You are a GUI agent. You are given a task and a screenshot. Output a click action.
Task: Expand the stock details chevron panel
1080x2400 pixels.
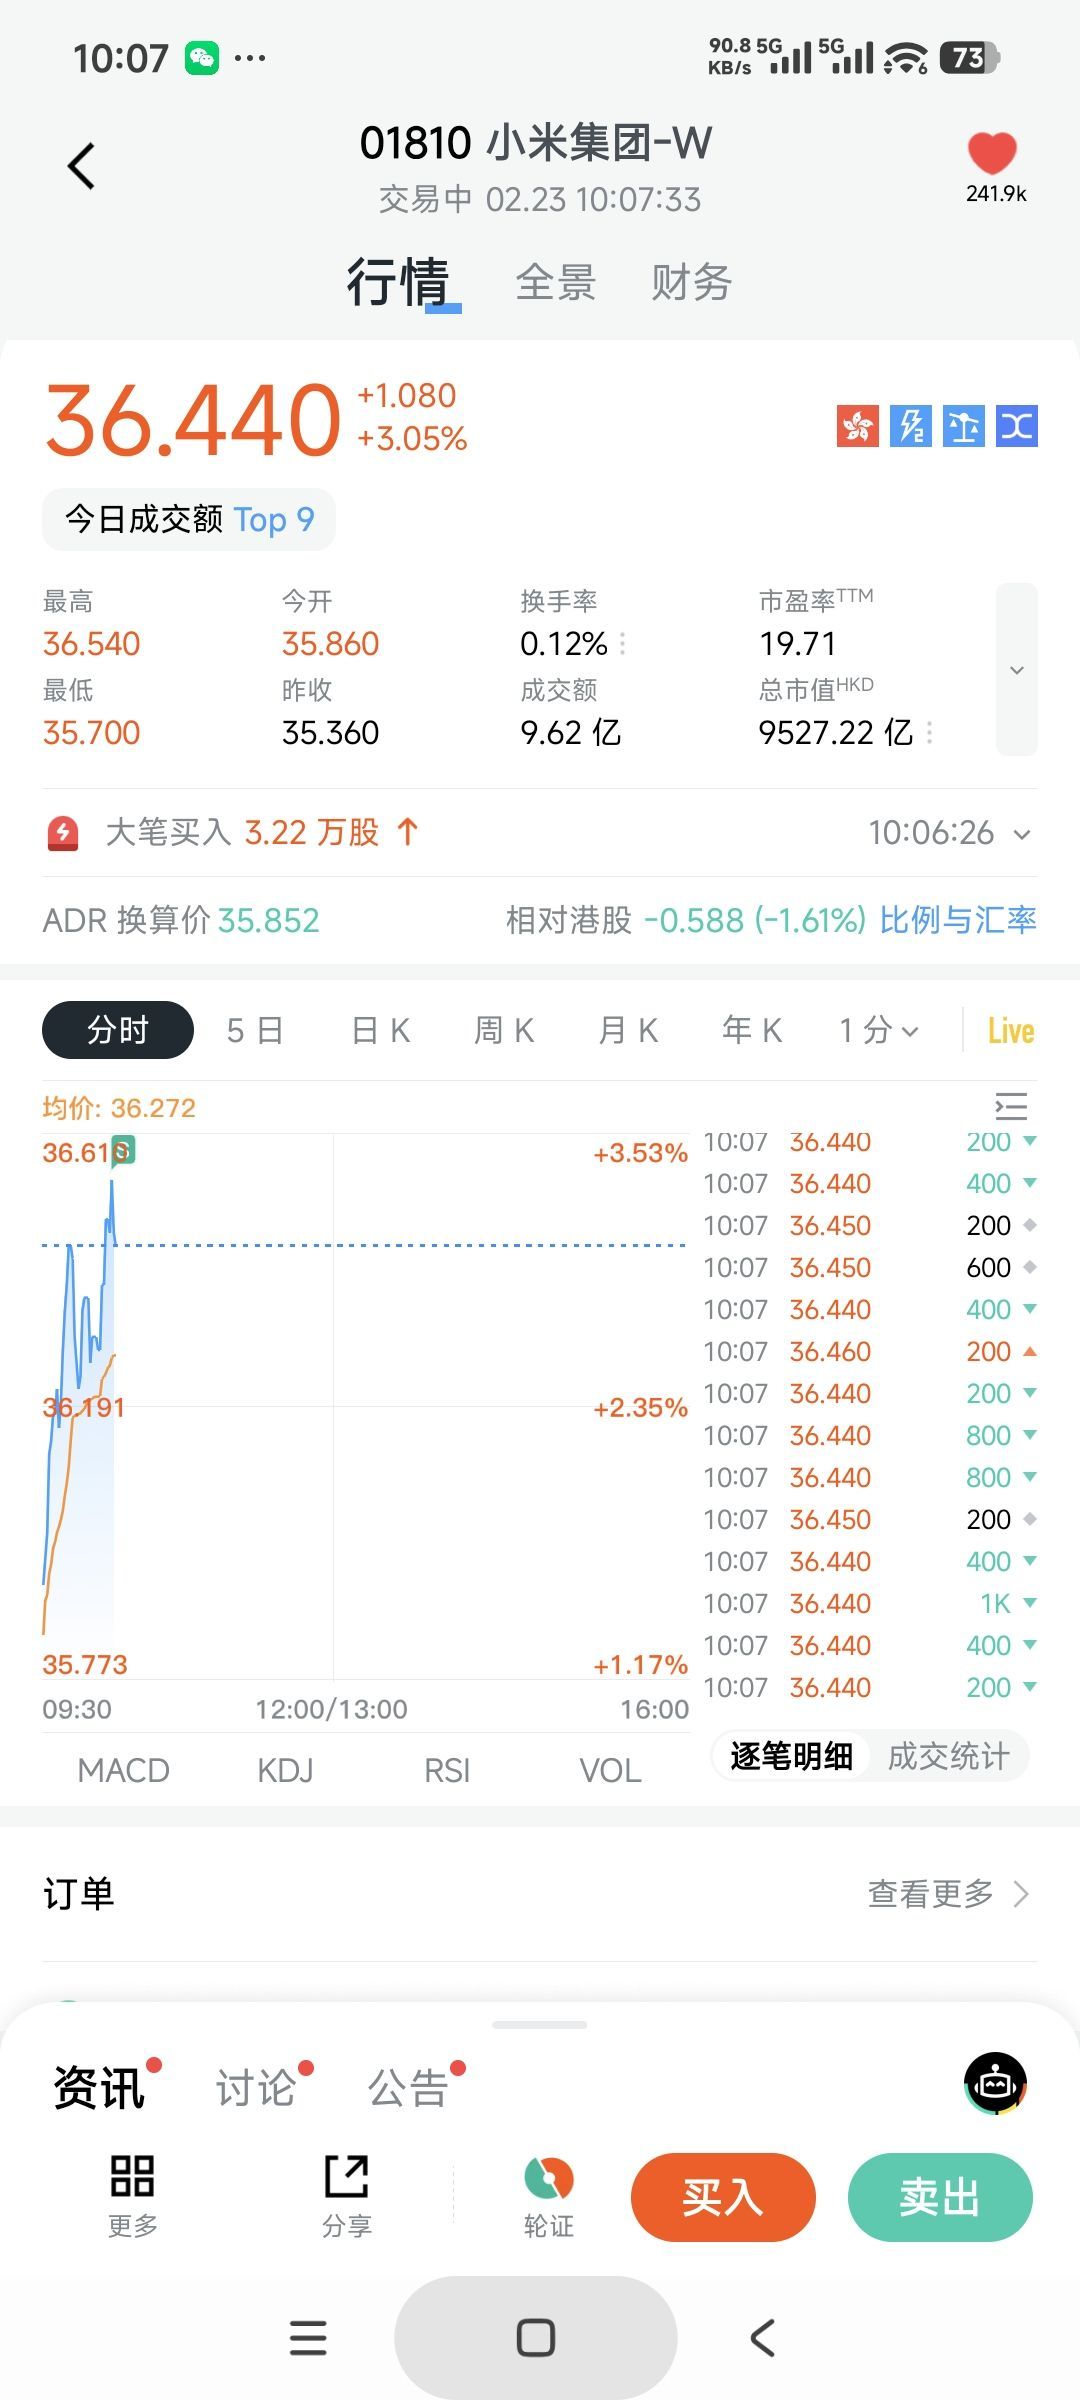coord(1016,670)
